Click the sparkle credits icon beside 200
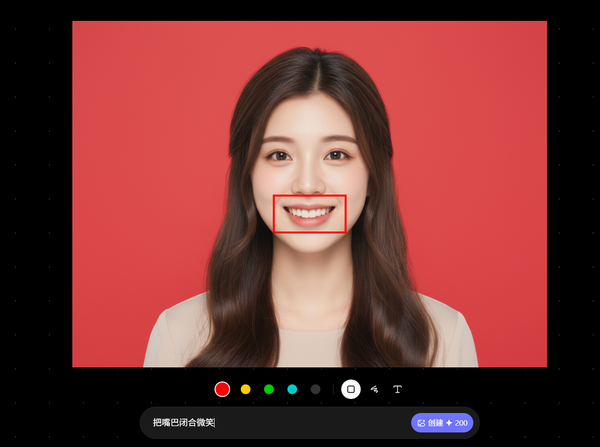The width and height of the screenshot is (600, 447). click(449, 423)
